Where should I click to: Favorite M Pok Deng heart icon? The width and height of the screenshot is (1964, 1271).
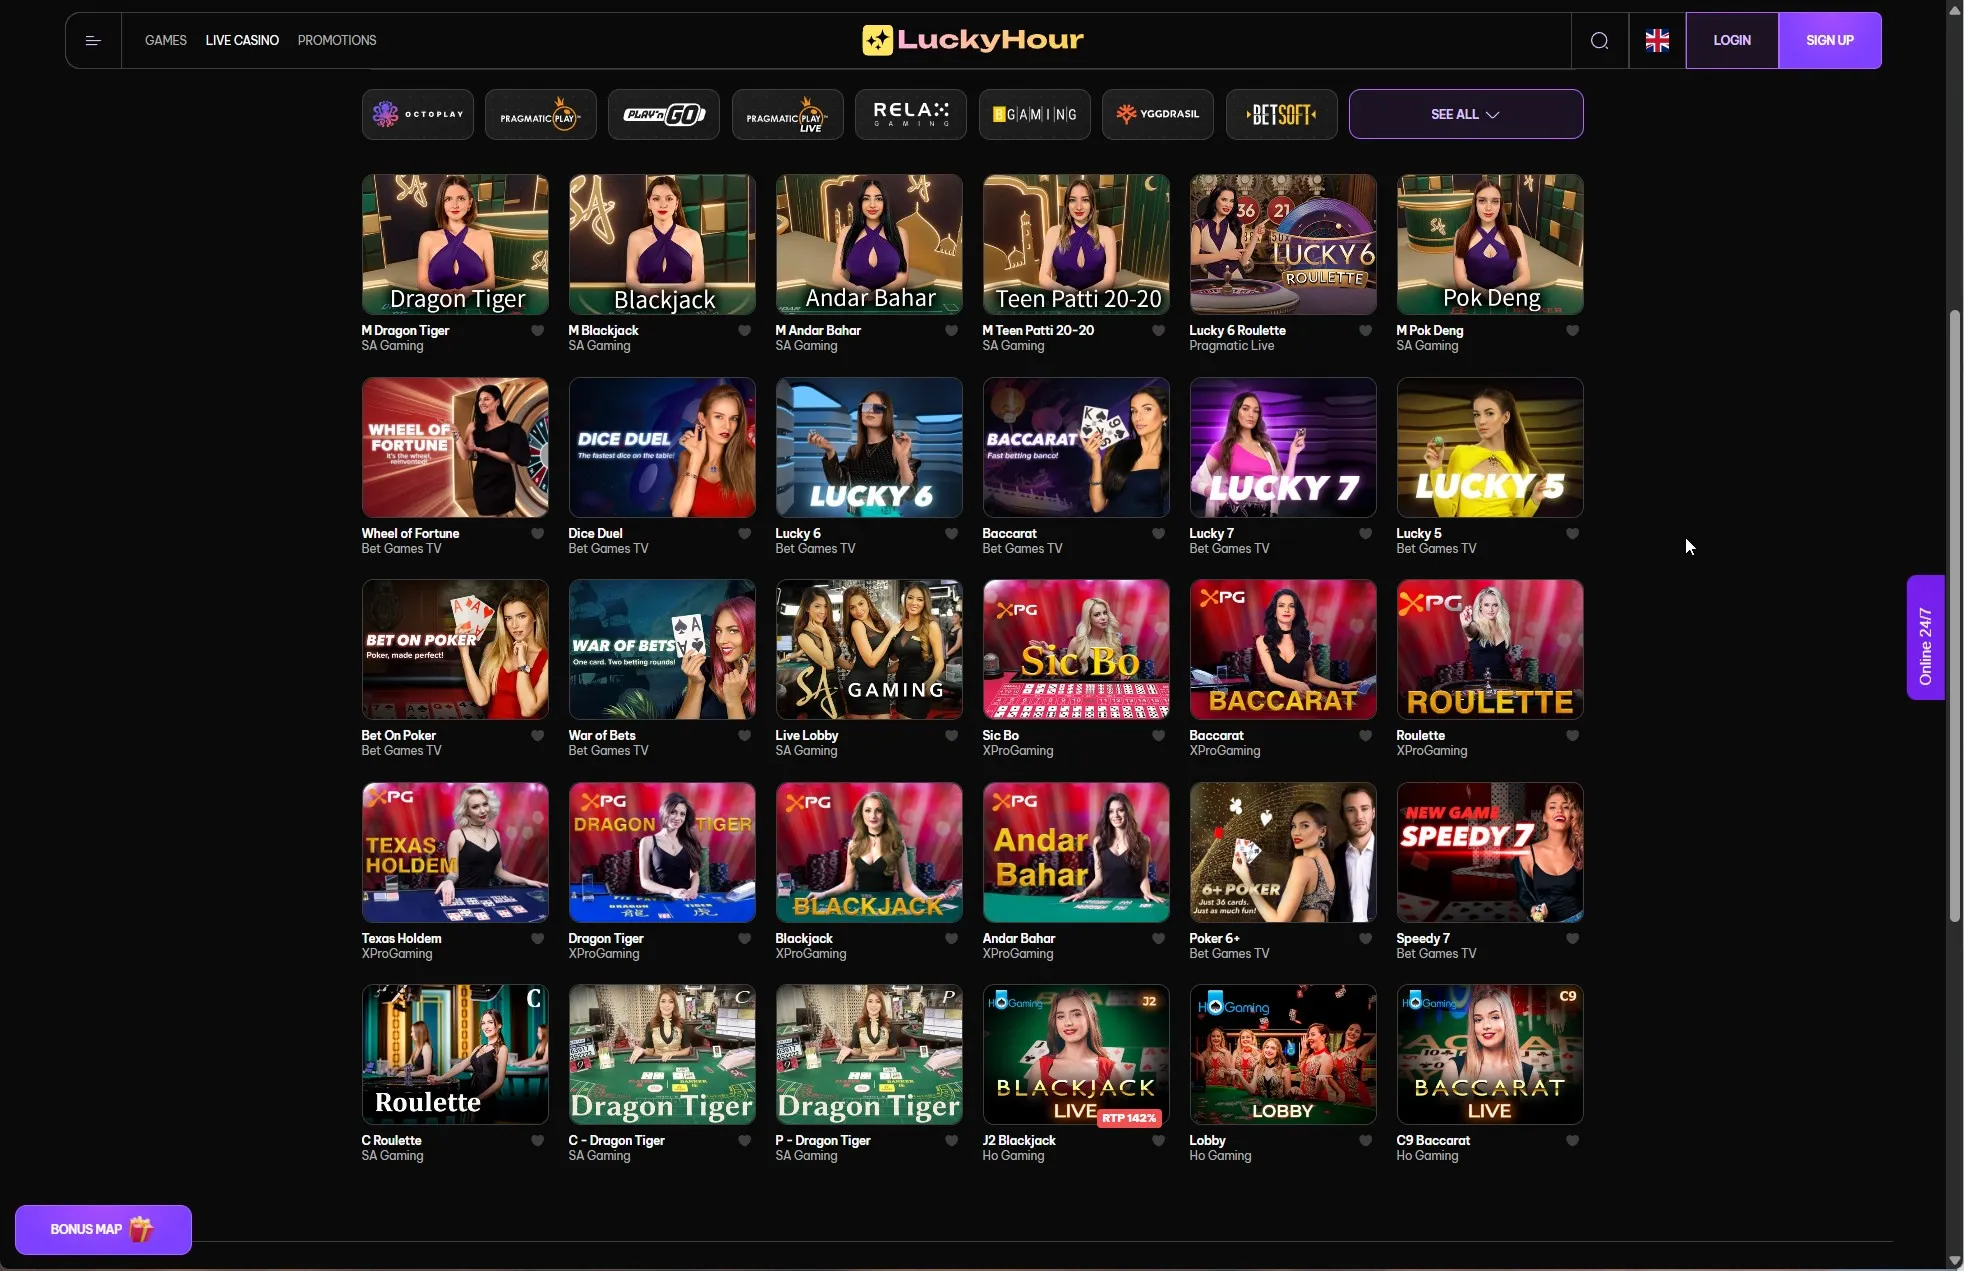1573,331
